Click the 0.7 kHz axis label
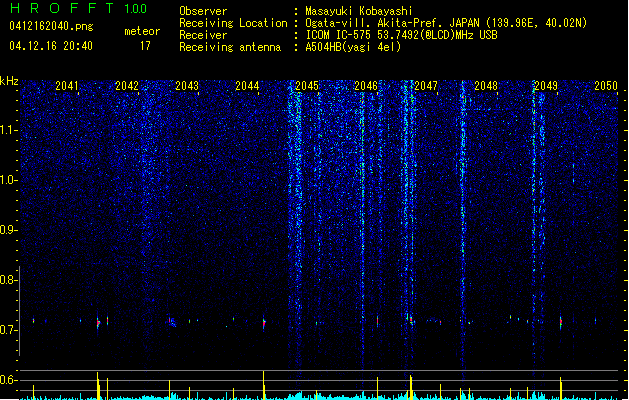The image size is (629, 400). pos(9,330)
